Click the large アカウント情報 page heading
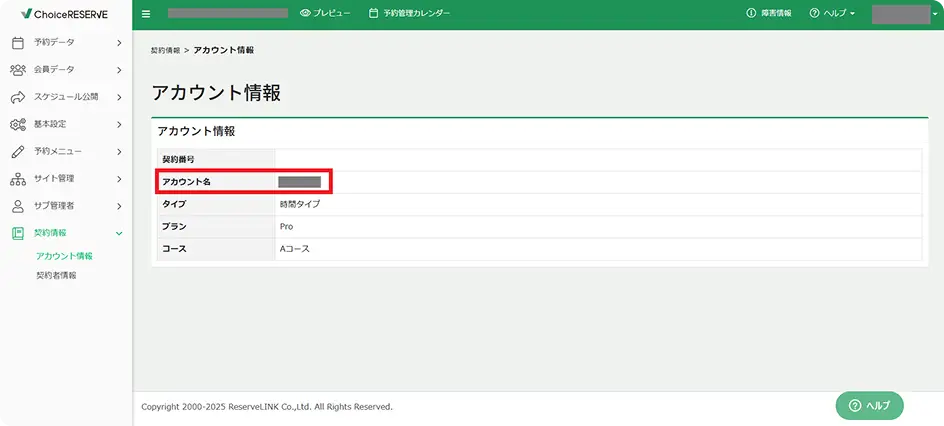 [x=216, y=93]
